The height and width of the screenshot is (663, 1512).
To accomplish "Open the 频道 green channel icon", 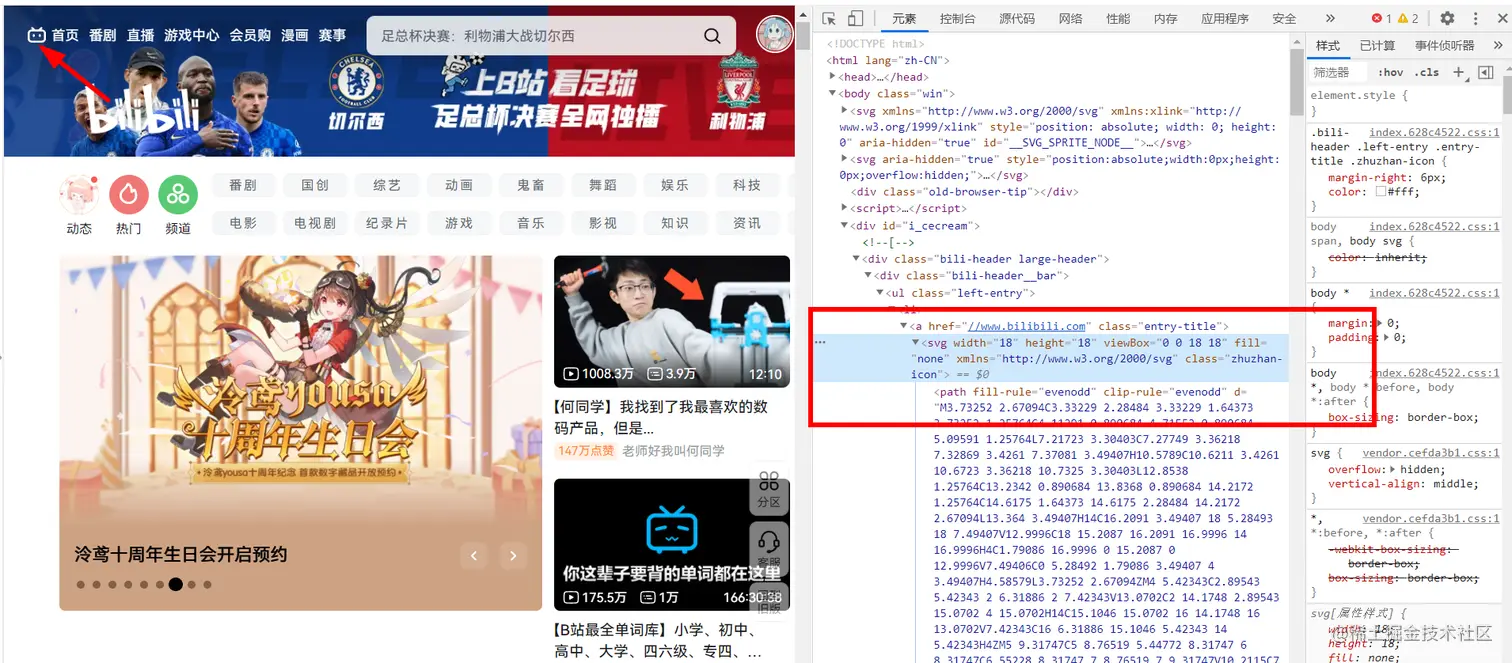I will [x=178, y=195].
